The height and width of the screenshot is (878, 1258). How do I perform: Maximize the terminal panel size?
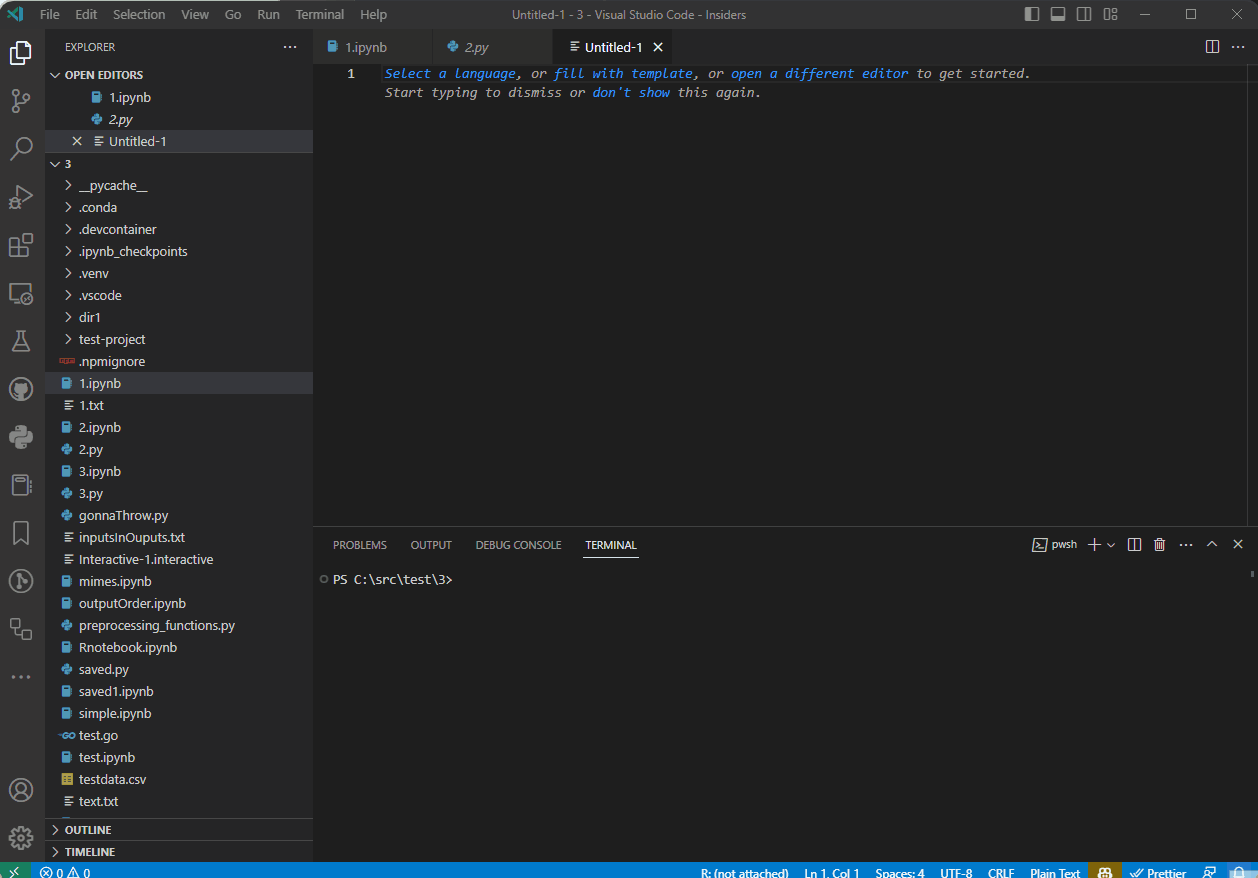[1212, 545]
